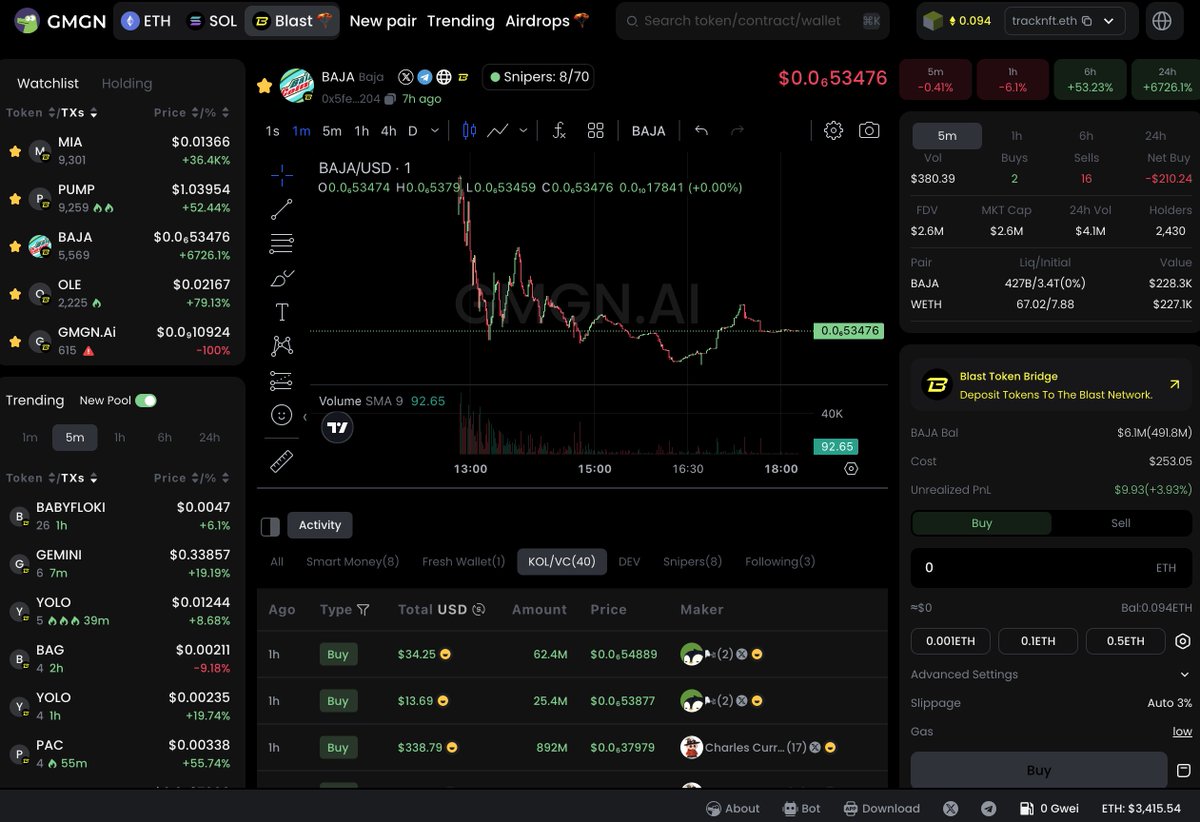The image size is (1200, 822).
Task: Open footer Telegram icon
Action: 989,808
